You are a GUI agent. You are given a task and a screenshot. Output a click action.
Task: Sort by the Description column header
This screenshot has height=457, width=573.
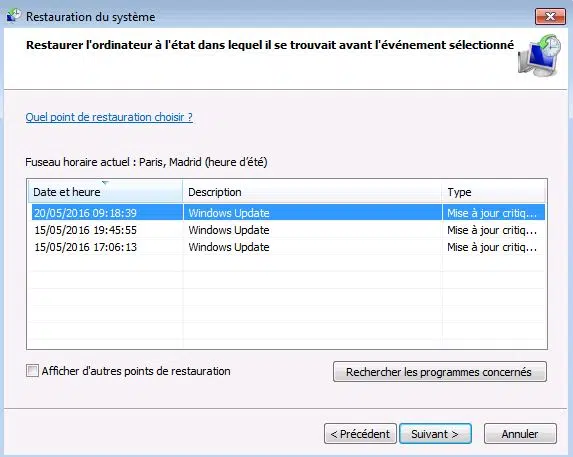[312, 191]
